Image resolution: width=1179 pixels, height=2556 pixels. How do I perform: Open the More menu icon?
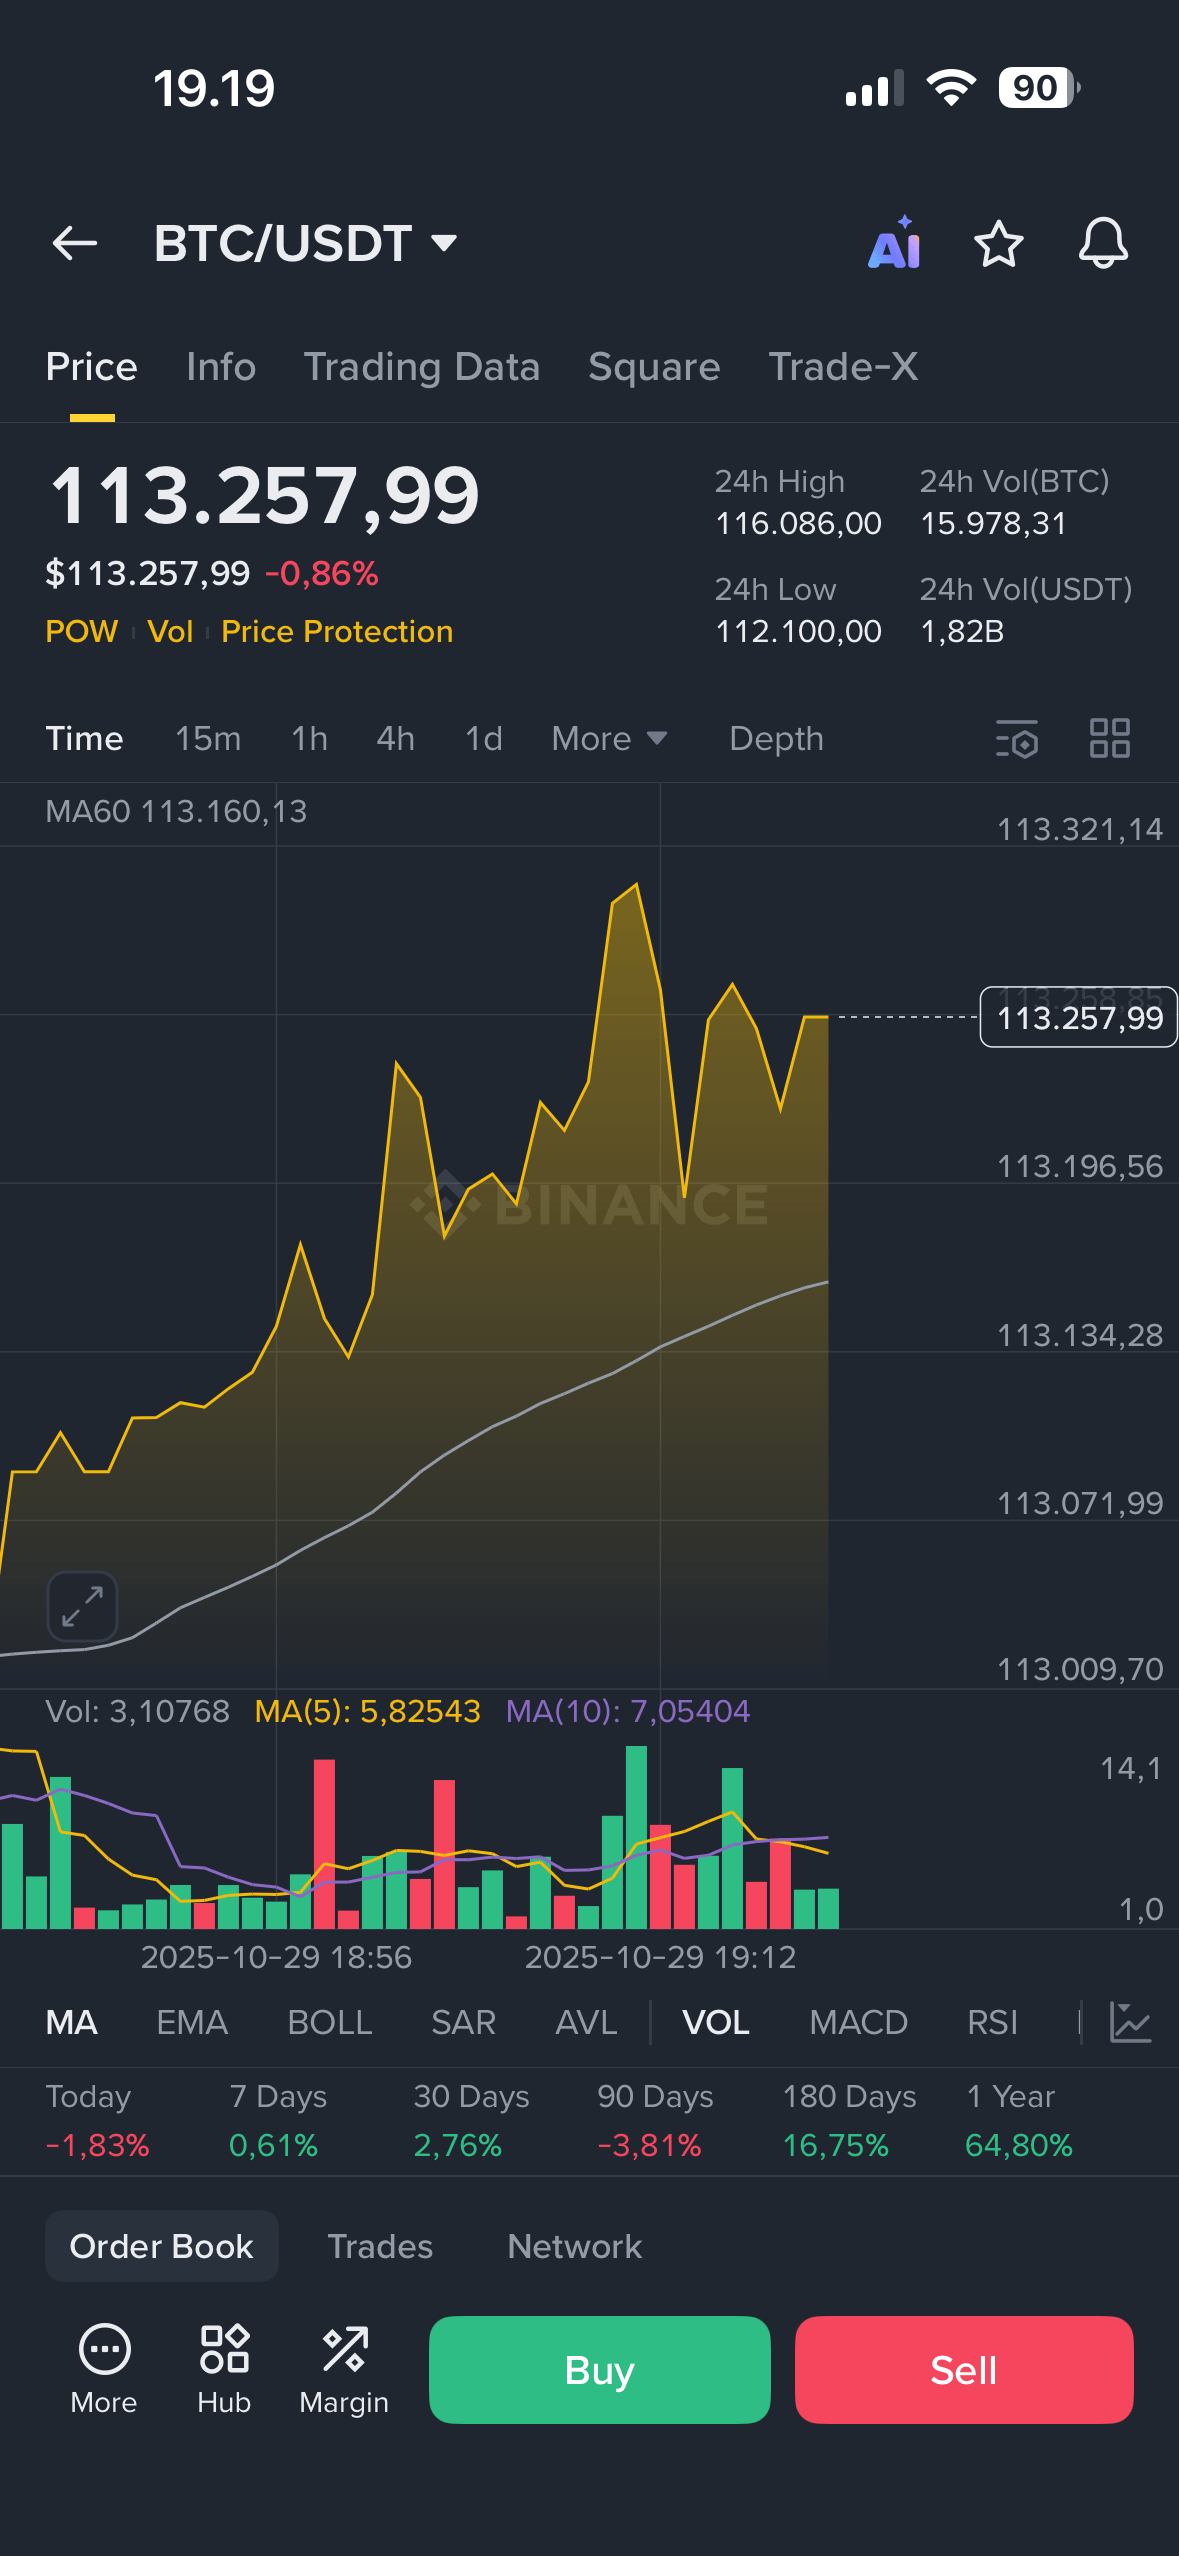tap(104, 2367)
